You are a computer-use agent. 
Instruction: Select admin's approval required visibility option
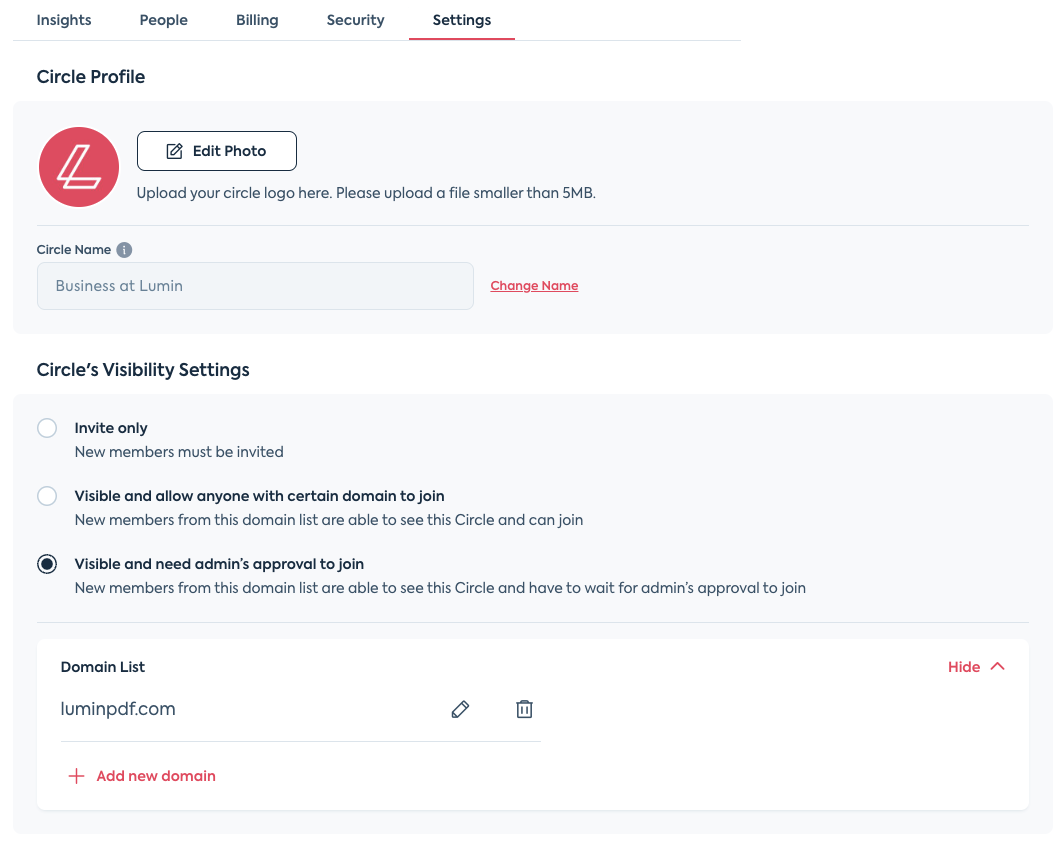point(47,563)
